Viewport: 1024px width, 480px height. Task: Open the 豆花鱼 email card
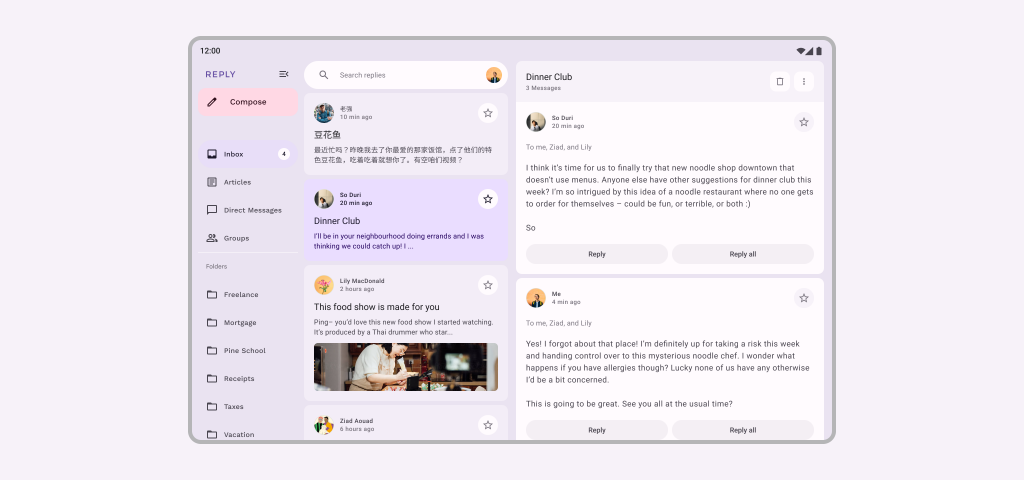pyautogui.click(x=406, y=134)
